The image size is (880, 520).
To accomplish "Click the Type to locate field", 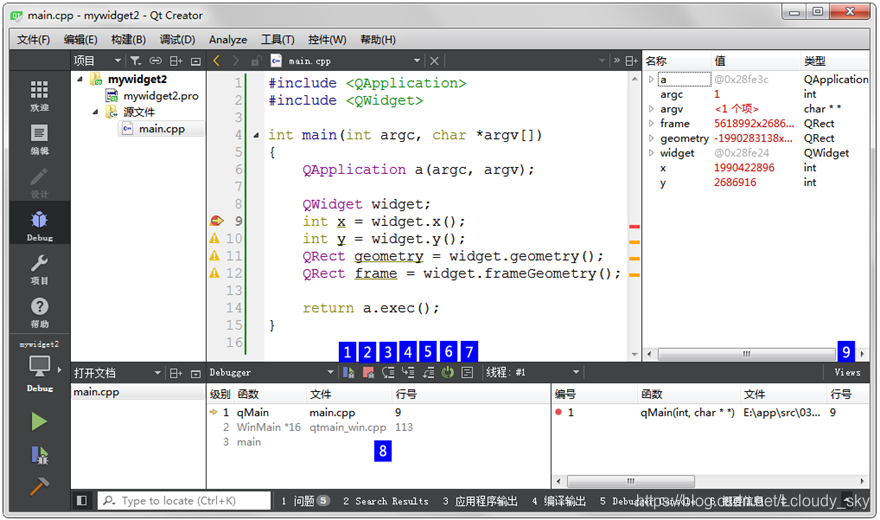I will coord(184,500).
